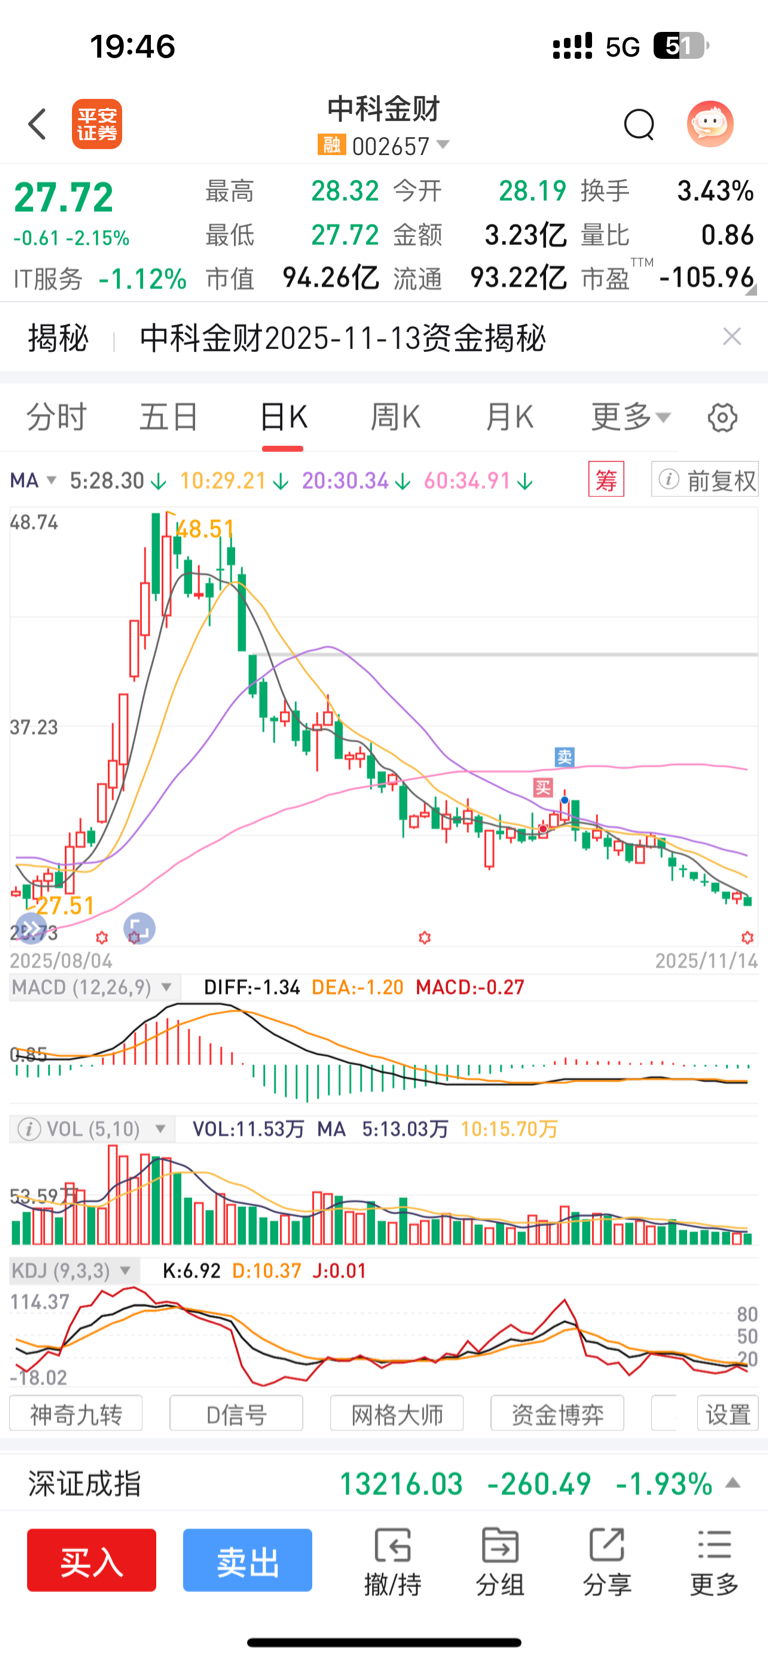768x1662 pixels.
Task: Open the MACD (12,26,9) indicator dropdown
Action: tap(94, 988)
